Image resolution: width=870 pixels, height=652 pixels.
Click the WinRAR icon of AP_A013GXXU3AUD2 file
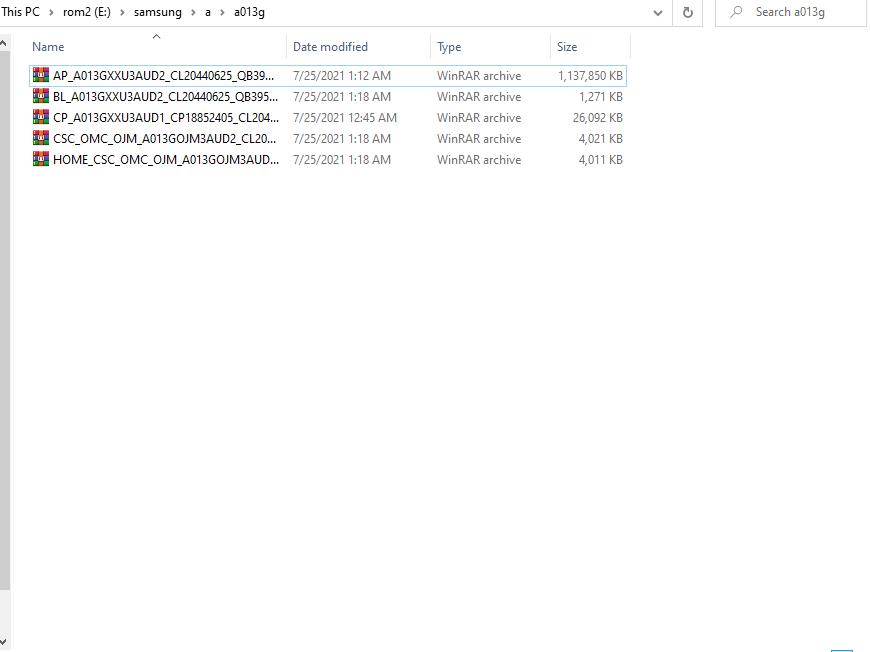click(x=41, y=75)
